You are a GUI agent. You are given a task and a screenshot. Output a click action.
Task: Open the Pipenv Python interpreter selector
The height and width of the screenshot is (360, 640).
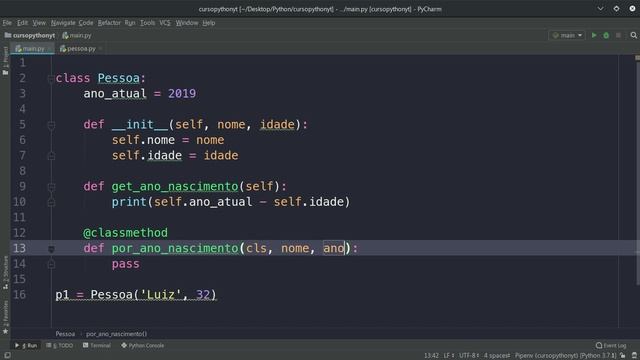point(565,356)
